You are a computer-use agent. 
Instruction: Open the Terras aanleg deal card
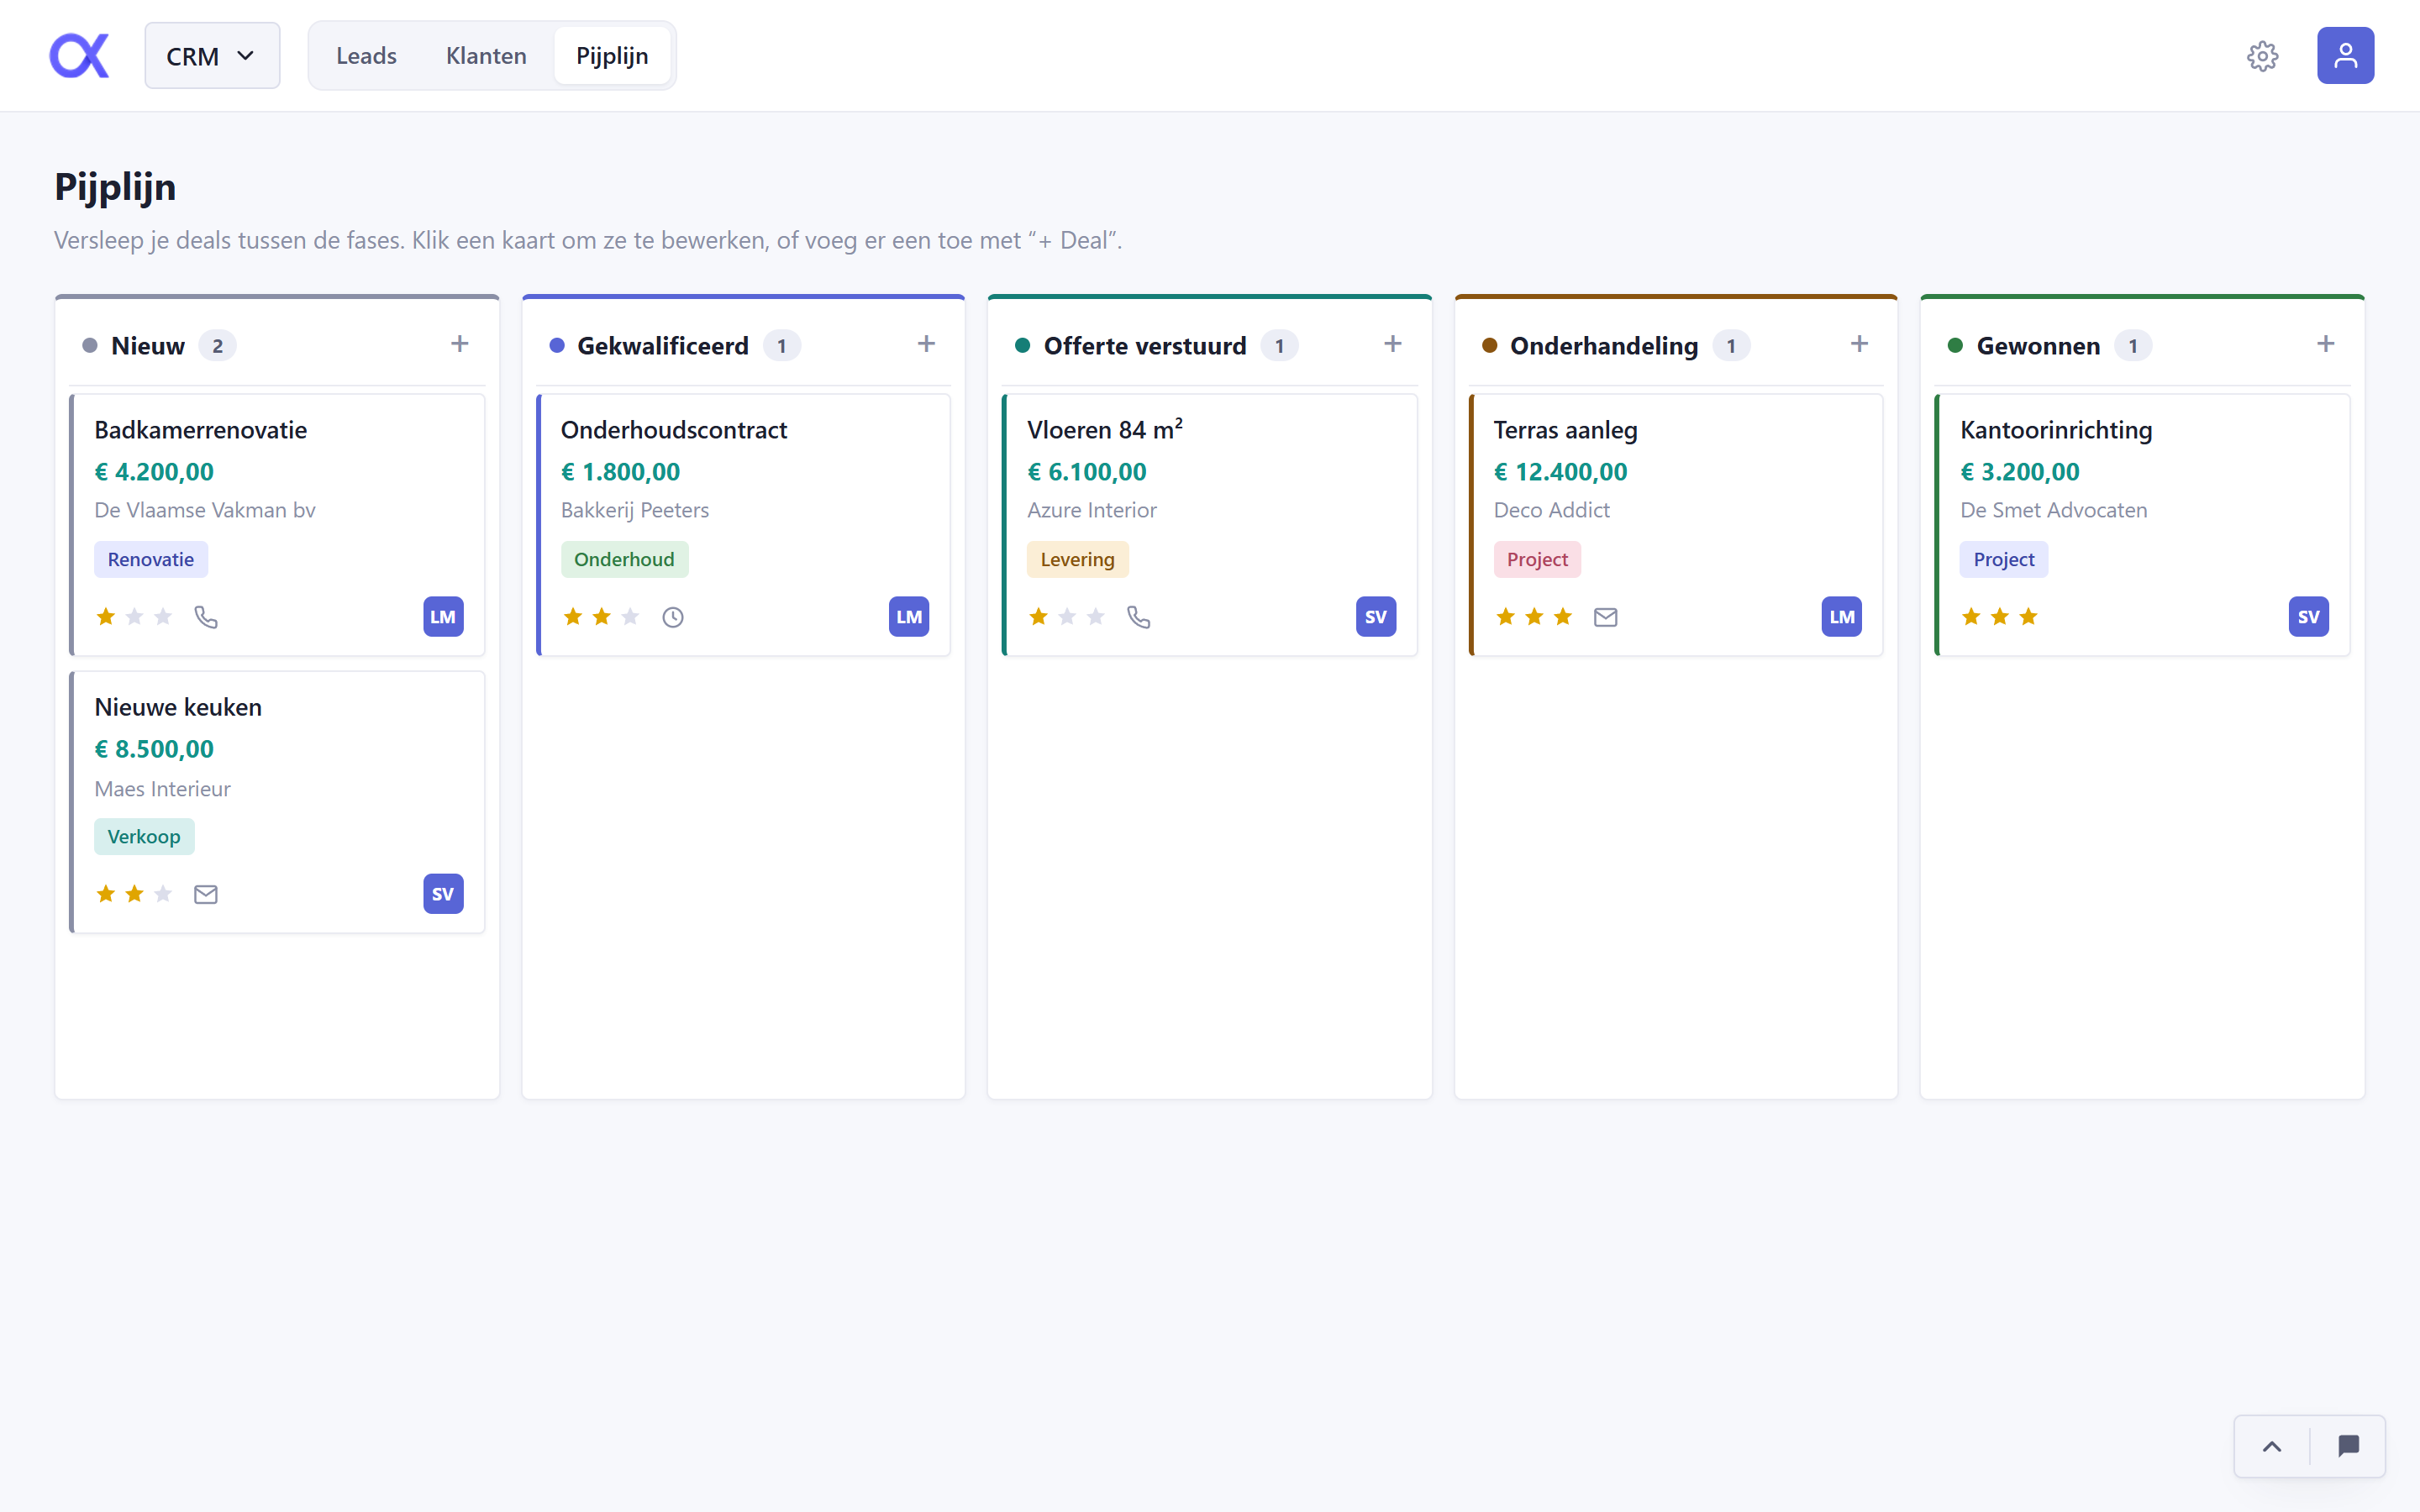coord(1677,525)
